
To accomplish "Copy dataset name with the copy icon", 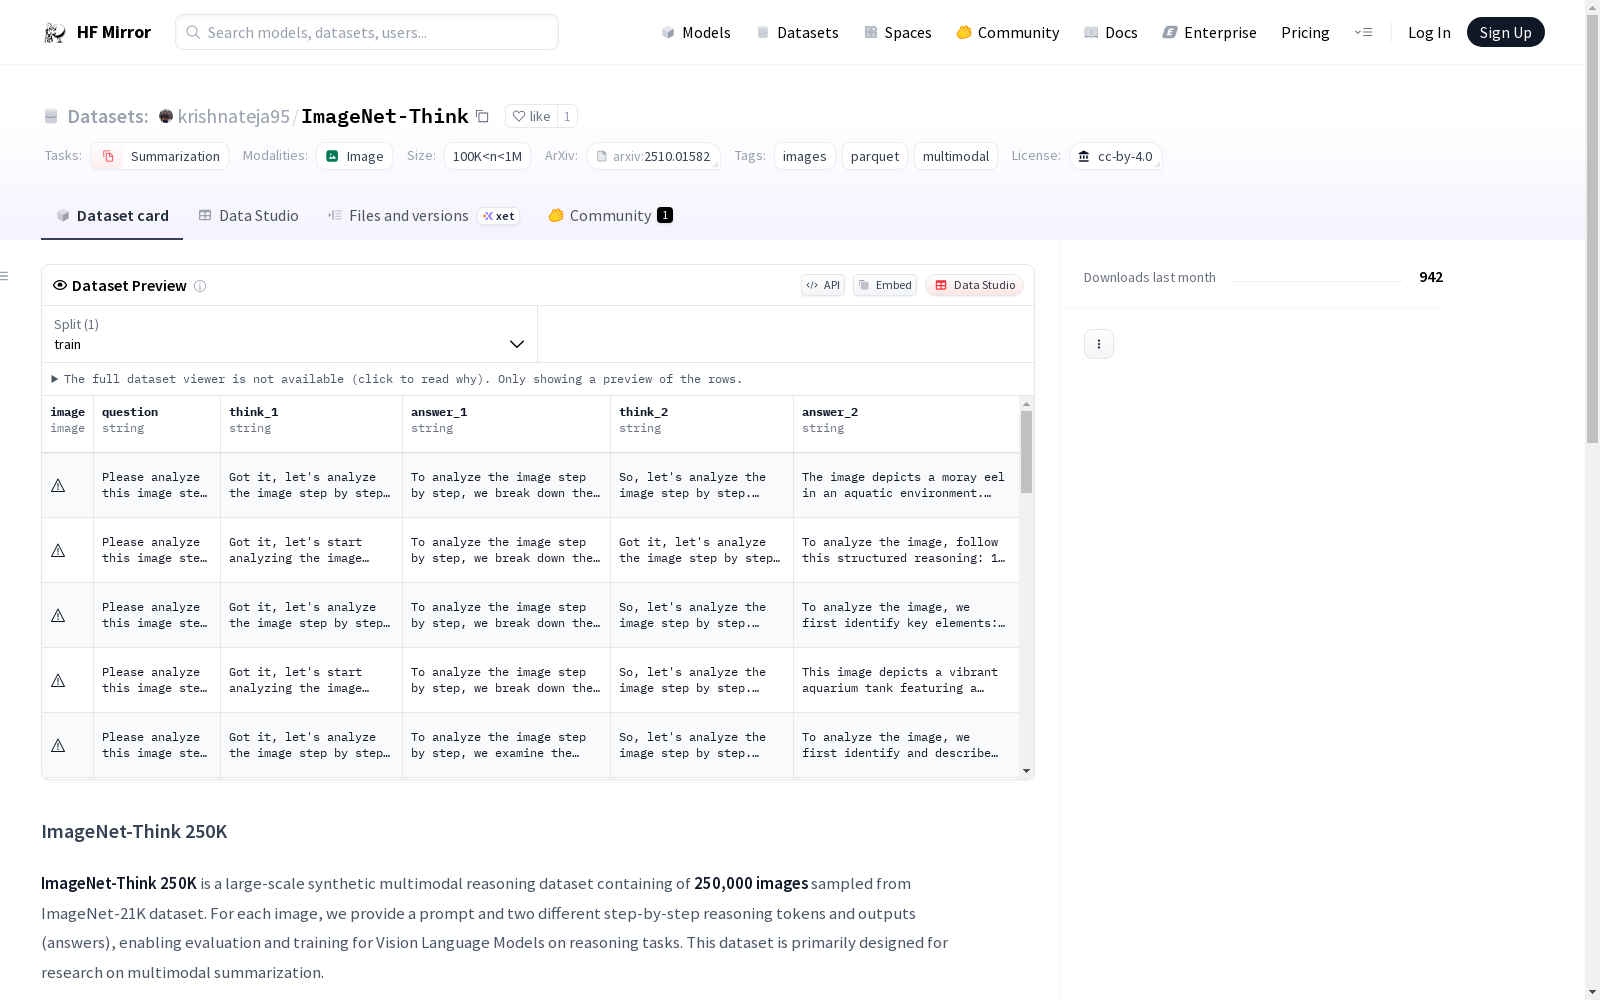I will pos(482,116).
